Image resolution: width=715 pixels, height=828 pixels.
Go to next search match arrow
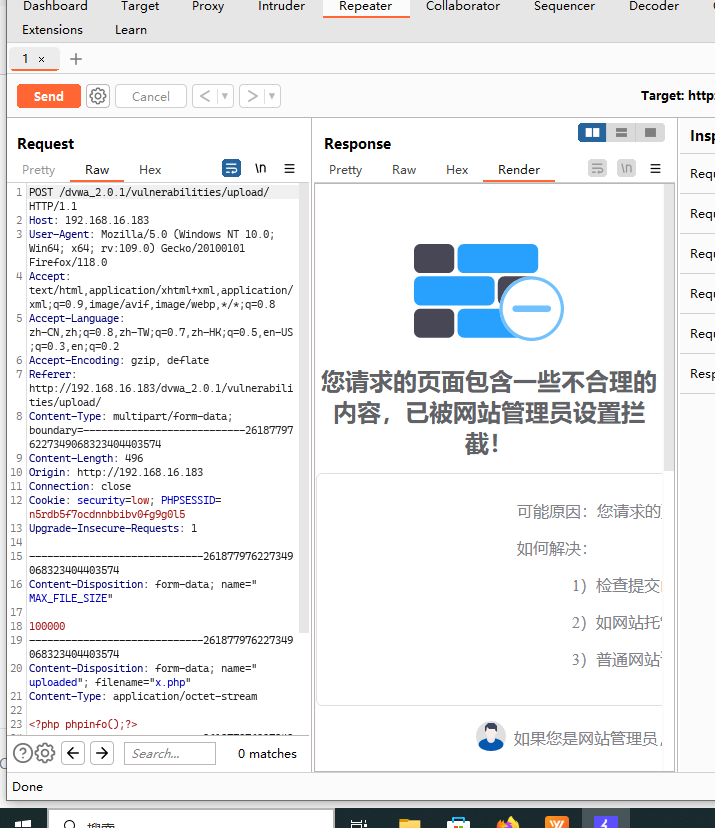(102, 753)
